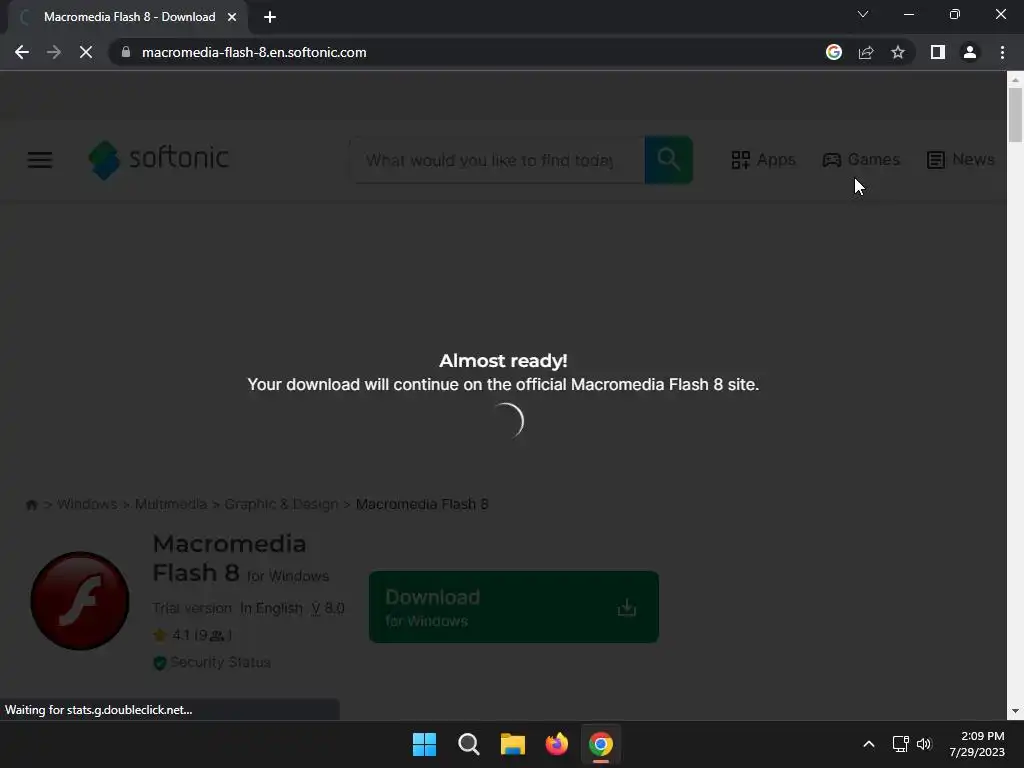Image resolution: width=1024 pixels, height=768 pixels.
Task: Click the scrollbar down arrow
Action: point(1015,712)
